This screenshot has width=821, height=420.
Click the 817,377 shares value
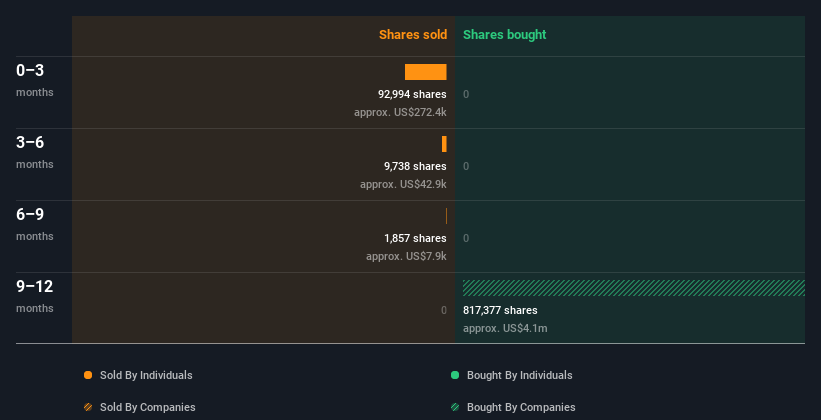click(500, 310)
